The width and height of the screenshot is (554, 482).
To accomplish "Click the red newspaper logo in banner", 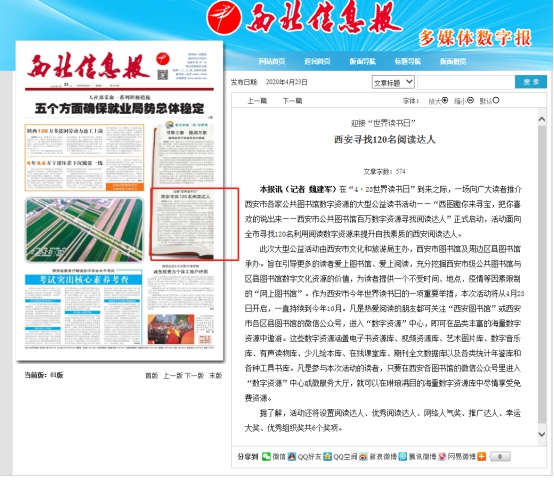I will (224, 17).
